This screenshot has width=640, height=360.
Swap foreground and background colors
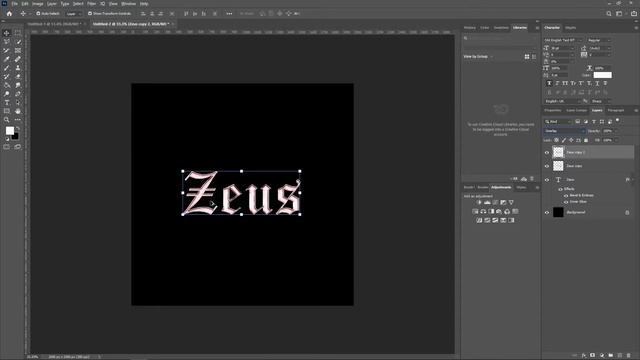18,128
